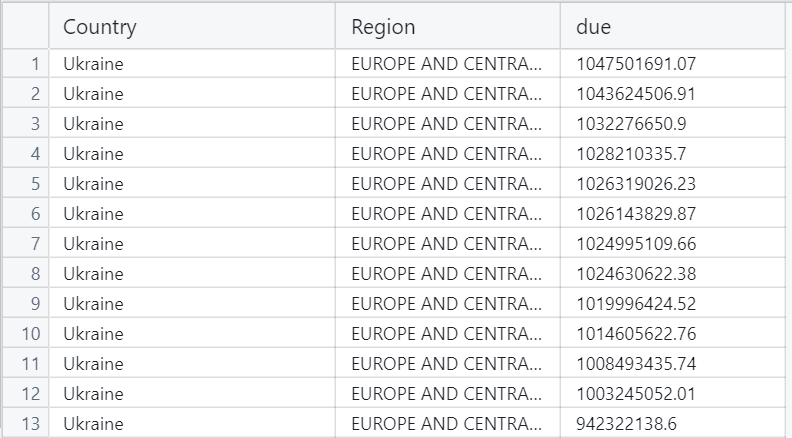Select row number 10
Image resolution: width=792 pixels, height=438 pixels.
pyautogui.click(x=26, y=333)
